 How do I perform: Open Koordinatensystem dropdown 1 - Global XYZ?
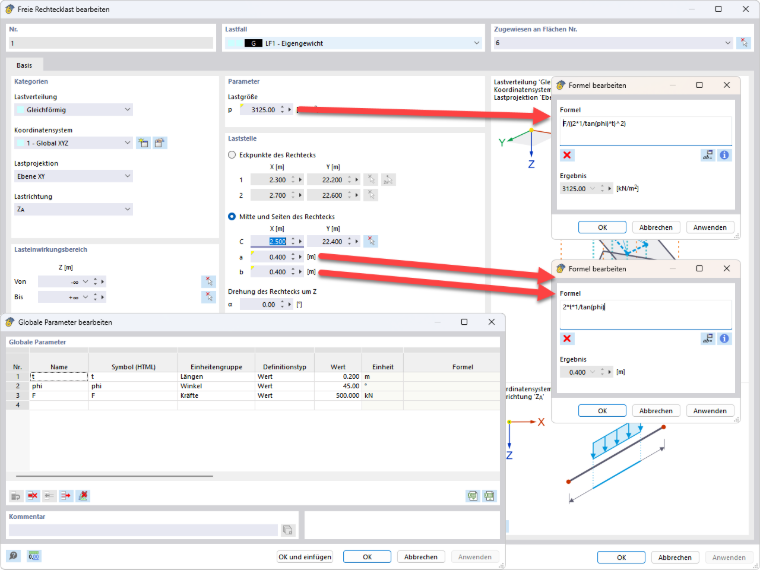click(x=73, y=143)
